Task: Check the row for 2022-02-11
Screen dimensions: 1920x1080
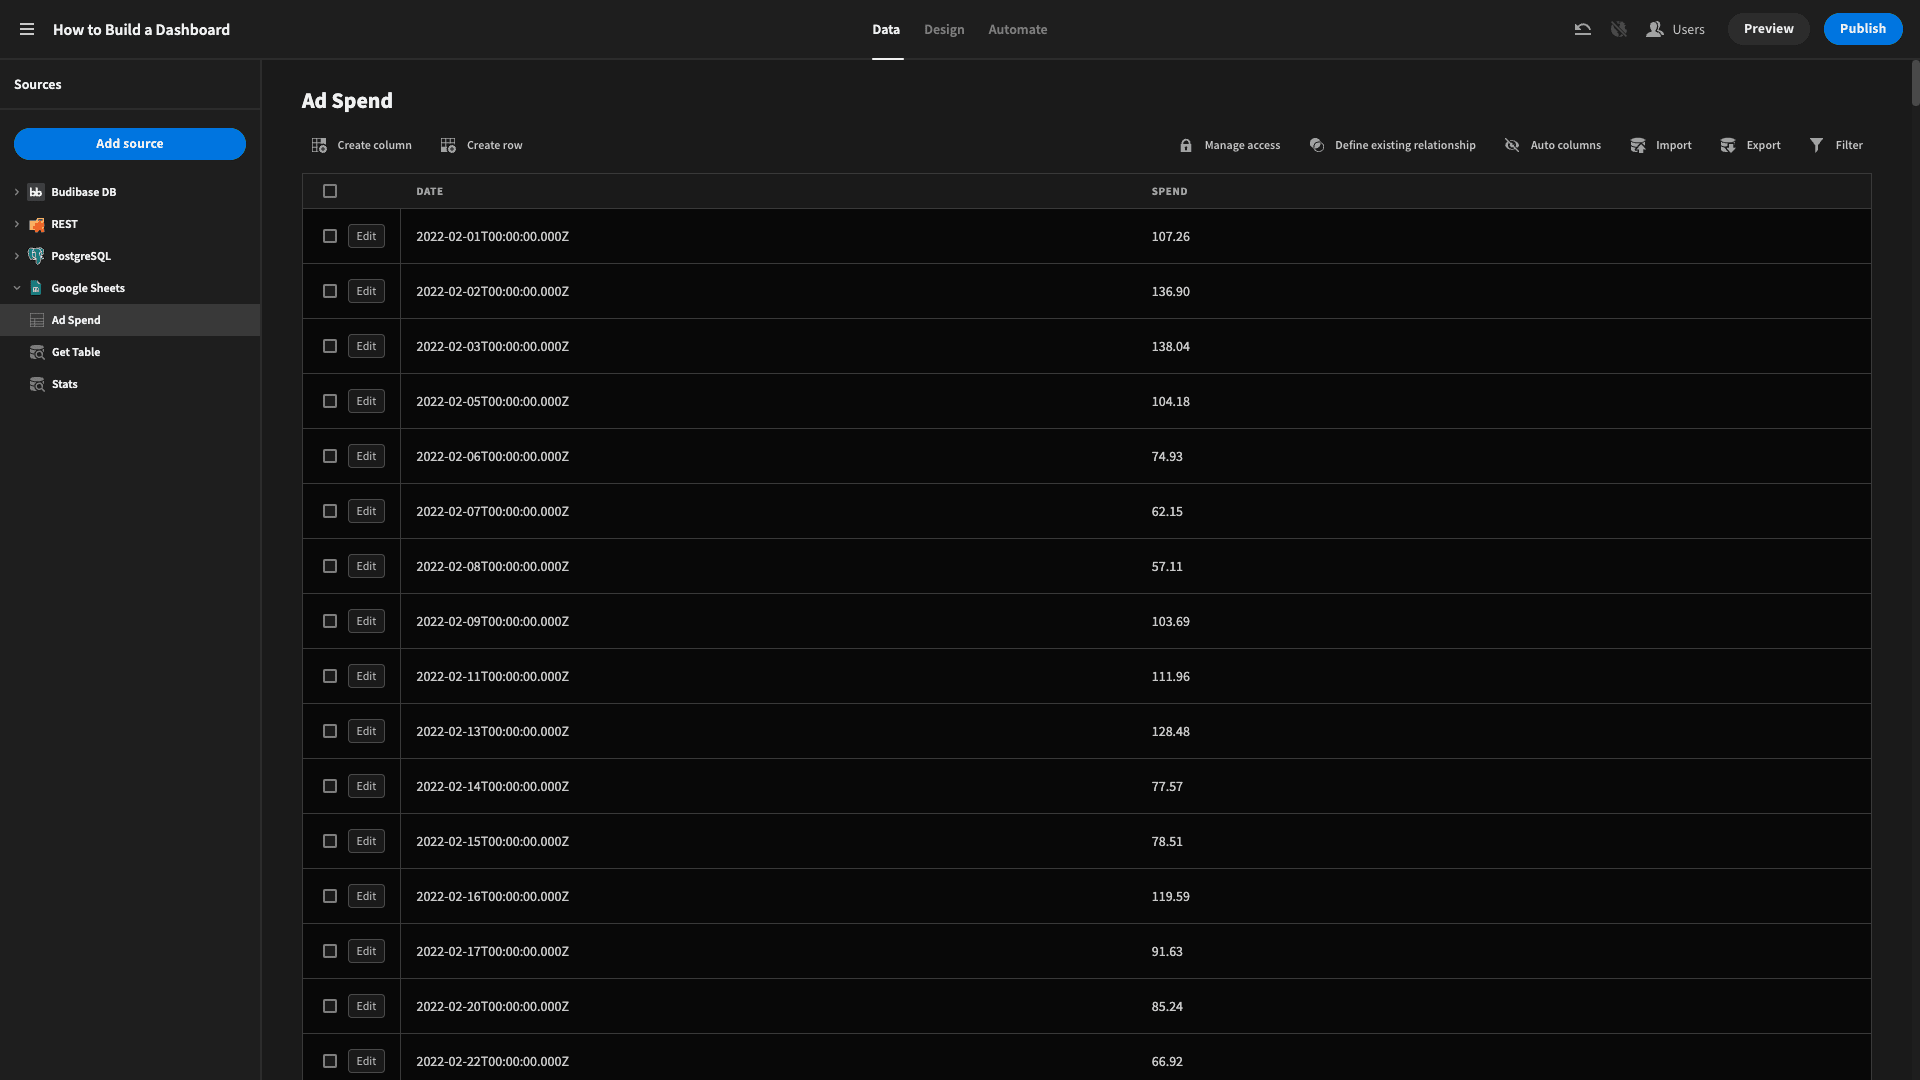Action: coord(330,676)
